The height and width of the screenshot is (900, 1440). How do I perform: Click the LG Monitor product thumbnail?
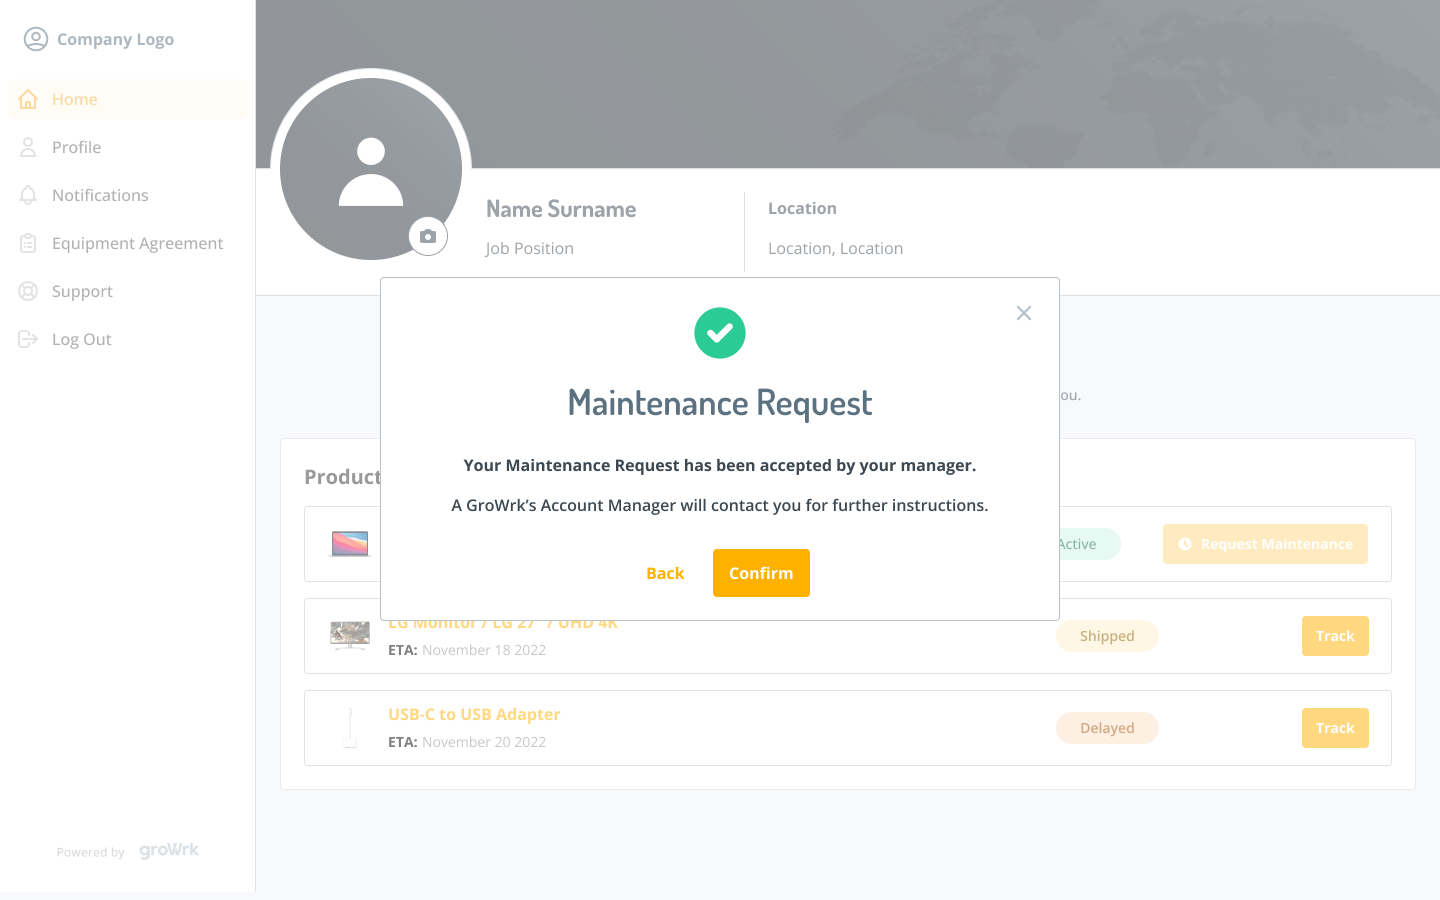point(349,635)
